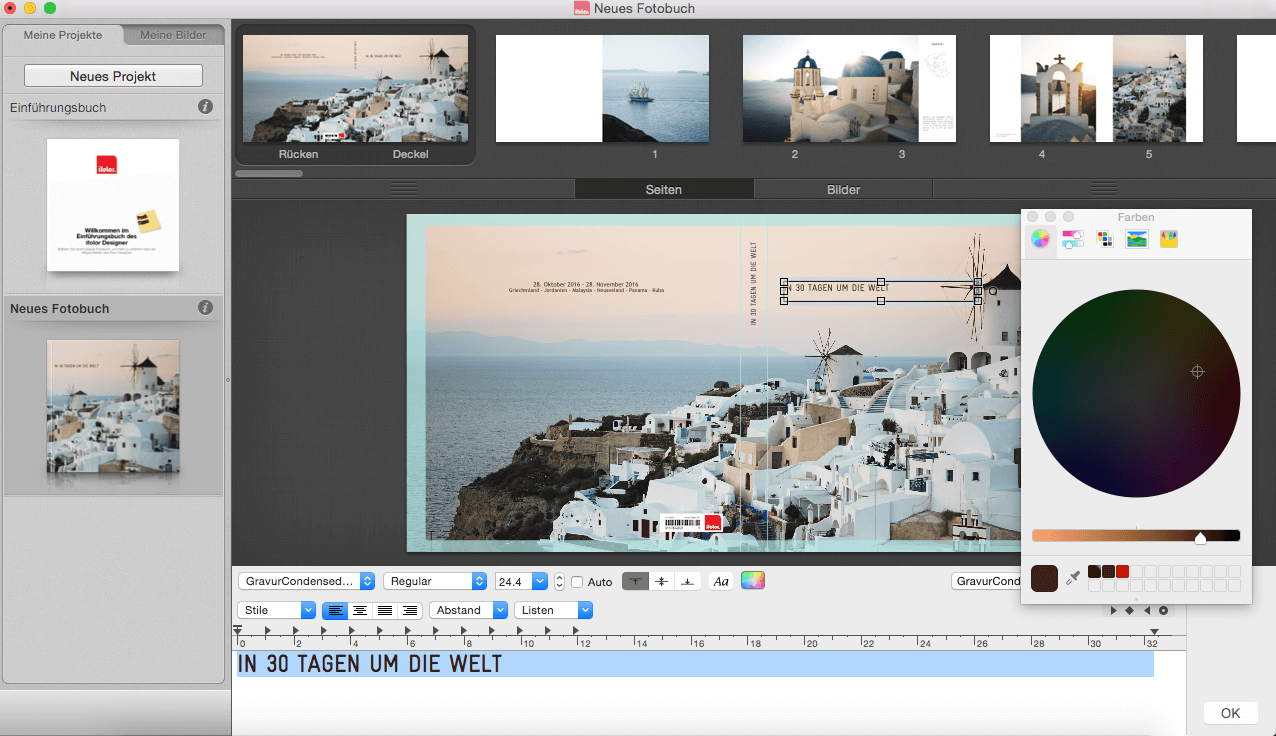The height and width of the screenshot is (736, 1276).
Task: Click the Aa font panel icon
Action: 721,581
